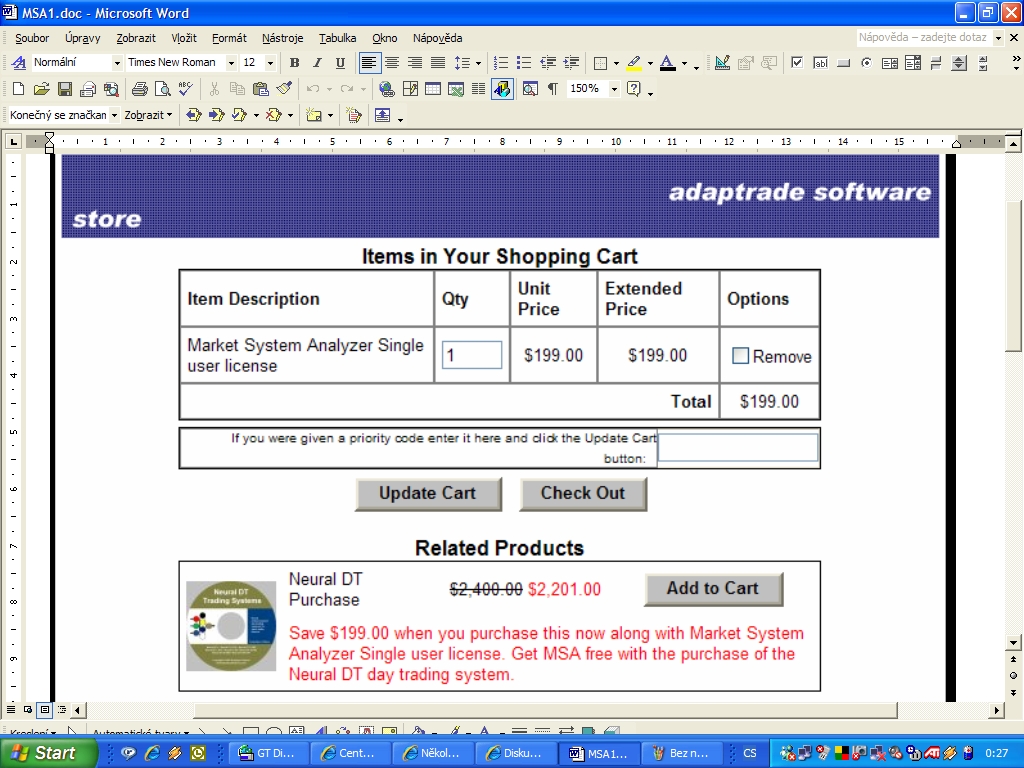Go to the next tracked change
Screen dimensions: 1024x768
coord(216,115)
